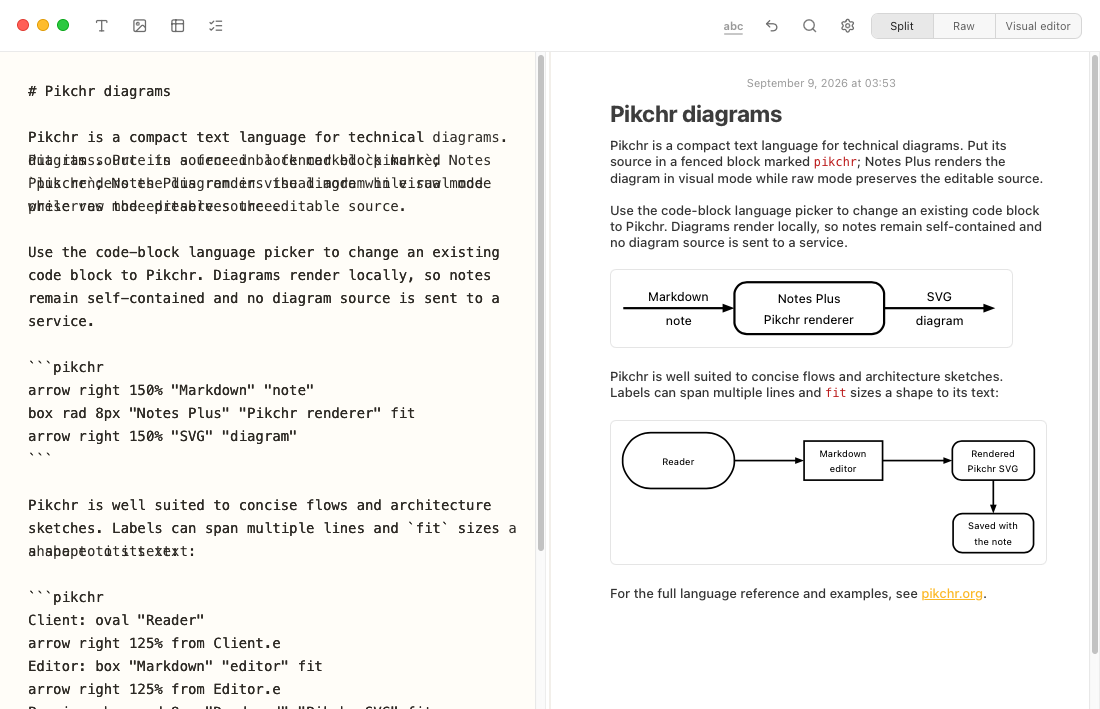Insert a table using the table icon
The height and width of the screenshot is (709, 1100).
pos(177,26)
